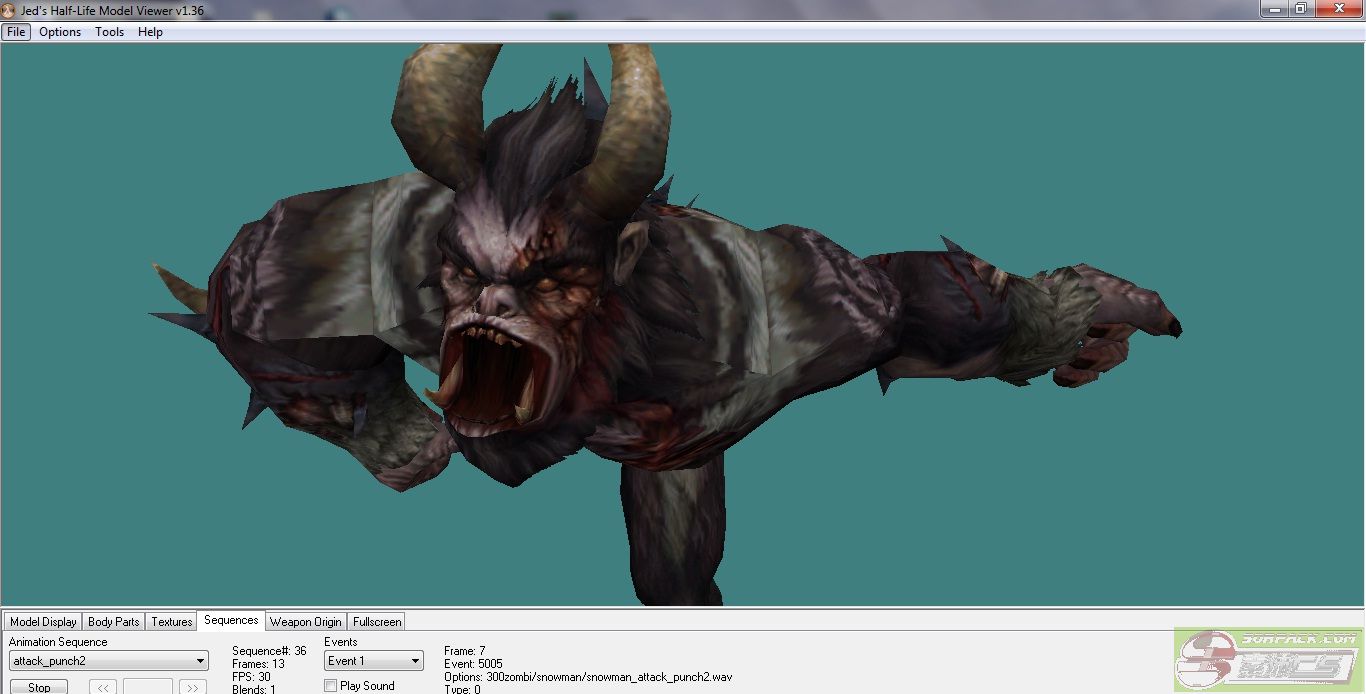Viewport: 1366px width, 694px height.
Task: Switch to the Fullscreen tab
Action: click(377, 622)
